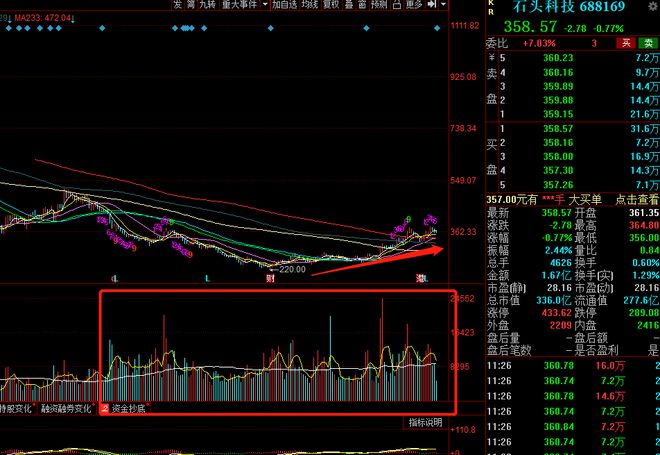Expand the dropdown arrow beside 重大事件
This screenshot has height=455, width=660.
click(265, 4)
